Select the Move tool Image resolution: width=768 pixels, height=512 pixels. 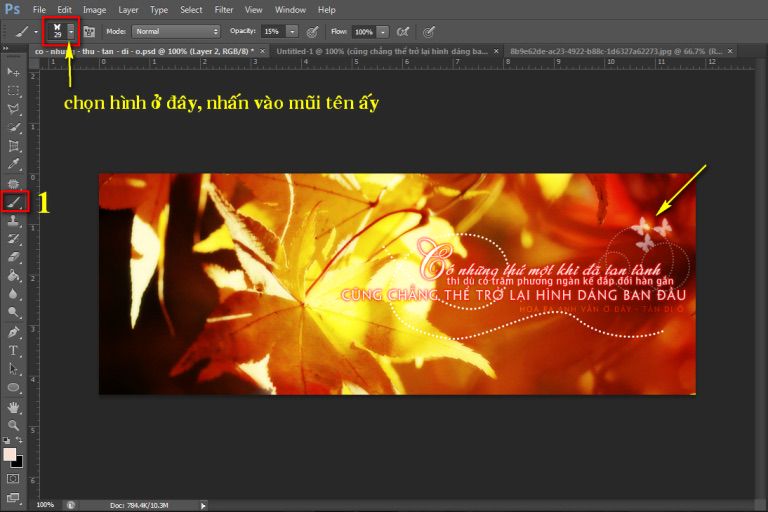[14, 72]
